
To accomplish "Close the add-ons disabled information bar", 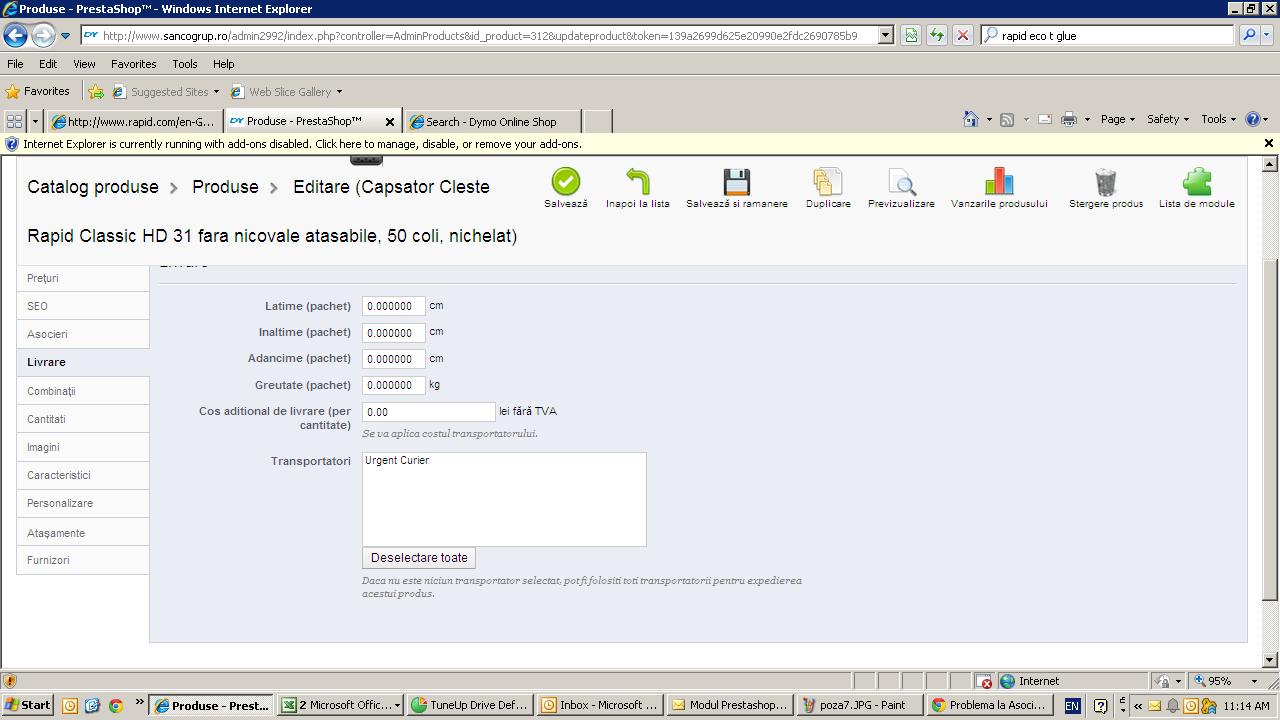I will pos(1269,143).
